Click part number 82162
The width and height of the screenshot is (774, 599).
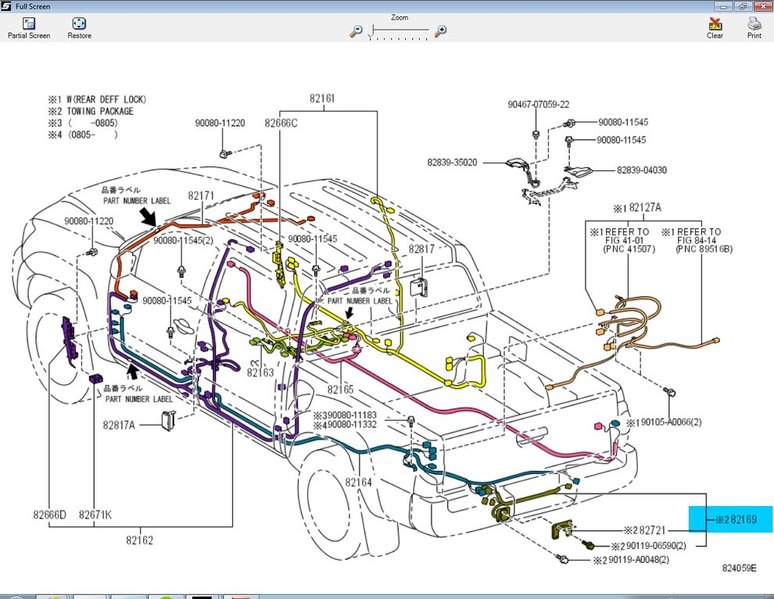(140, 540)
